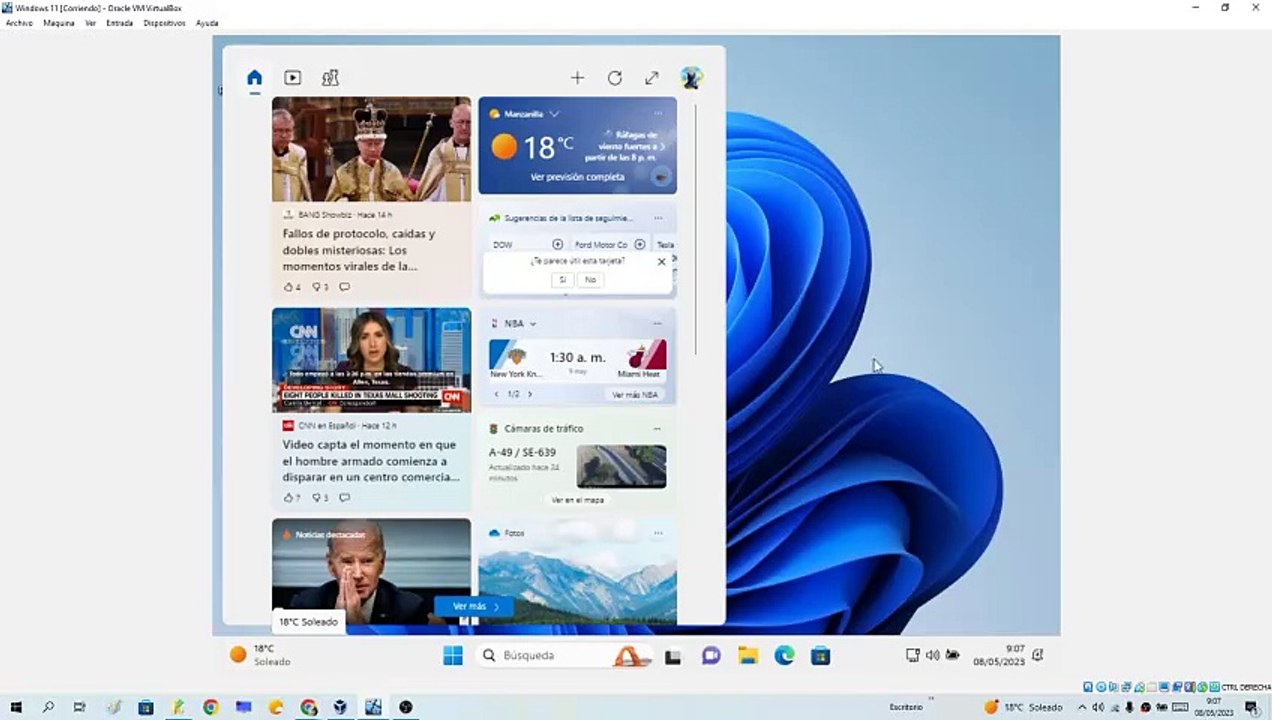Image resolution: width=1272 pixels, height=720 pixels.
Task: Open the CNN news video thumbnail
Action: pos(371,360)
